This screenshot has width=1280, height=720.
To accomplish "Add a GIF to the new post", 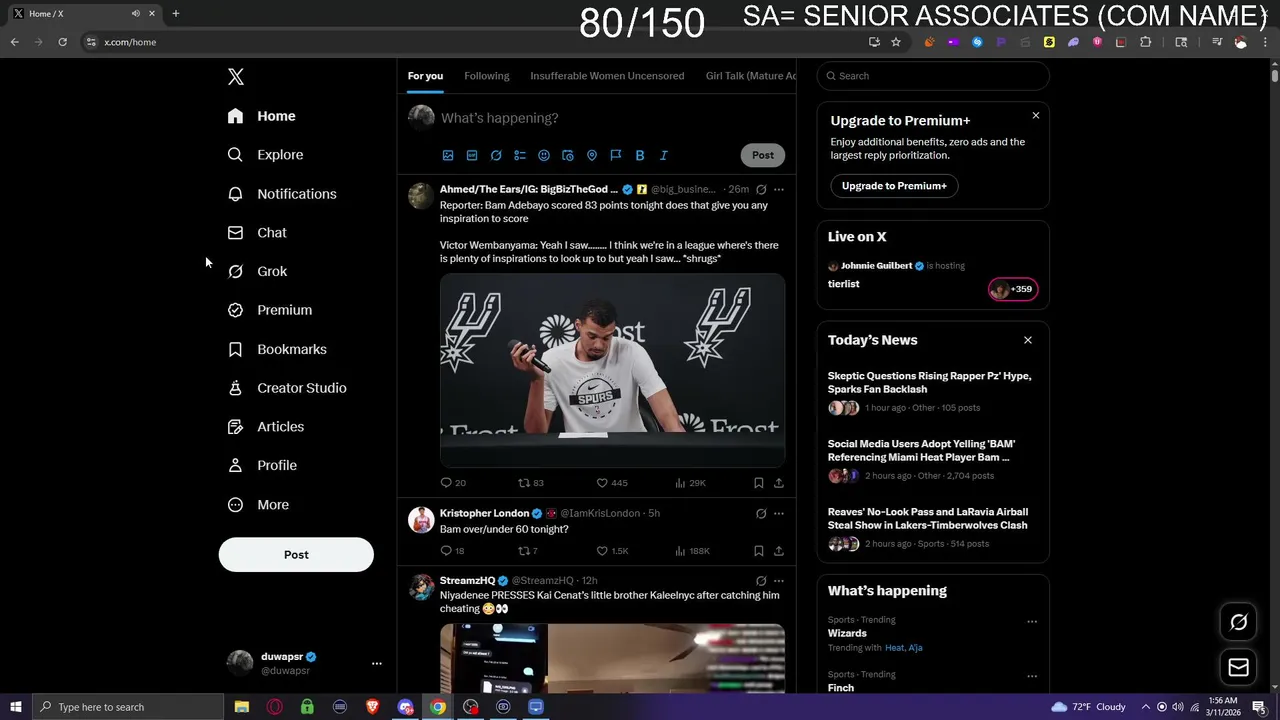I will point(472,155).
